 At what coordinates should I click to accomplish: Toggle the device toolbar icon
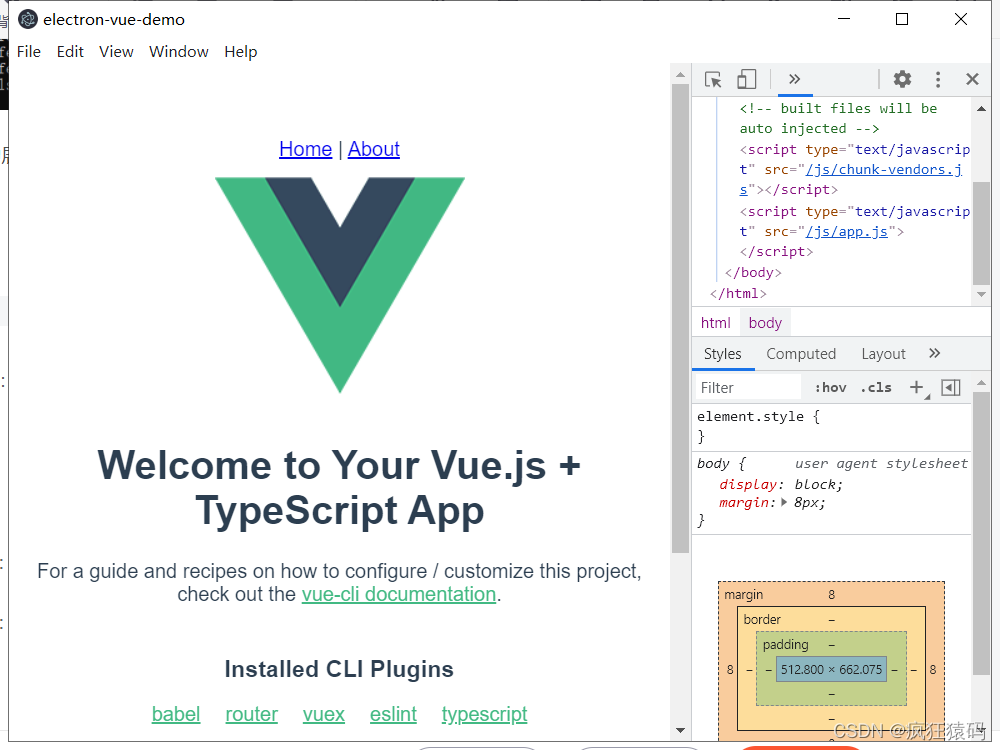746,80
